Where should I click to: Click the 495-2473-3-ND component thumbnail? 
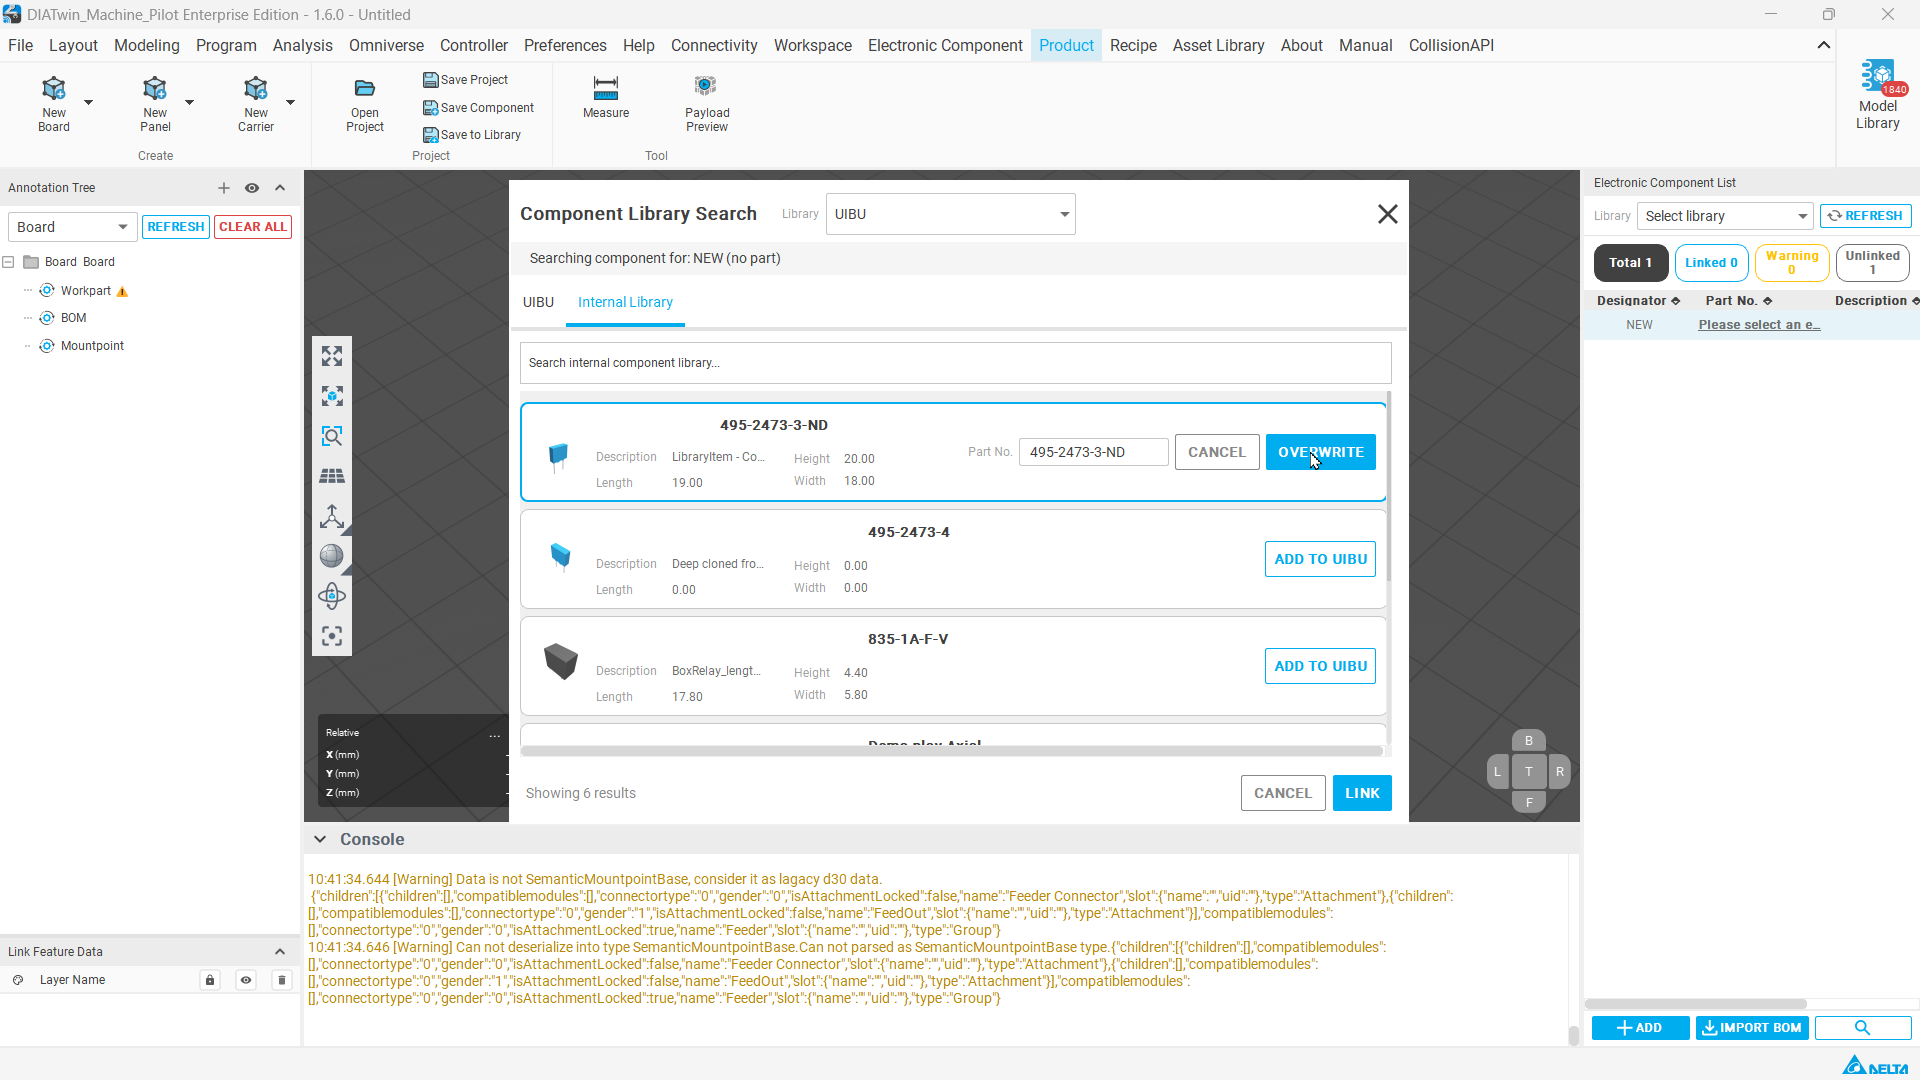pos(558,456)
